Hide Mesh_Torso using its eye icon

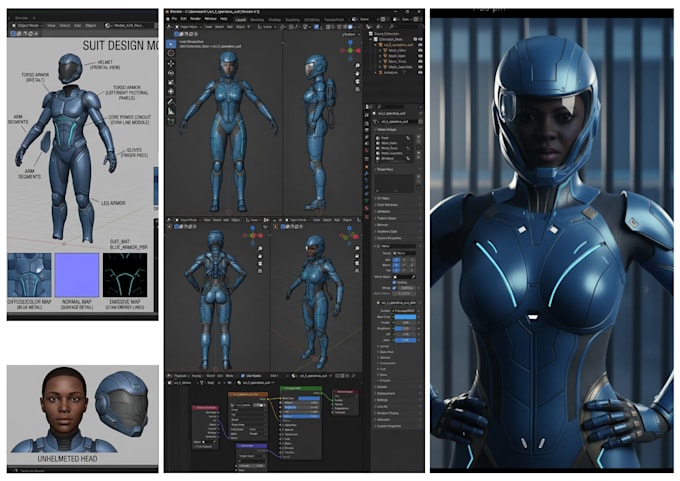coord(420,62)
